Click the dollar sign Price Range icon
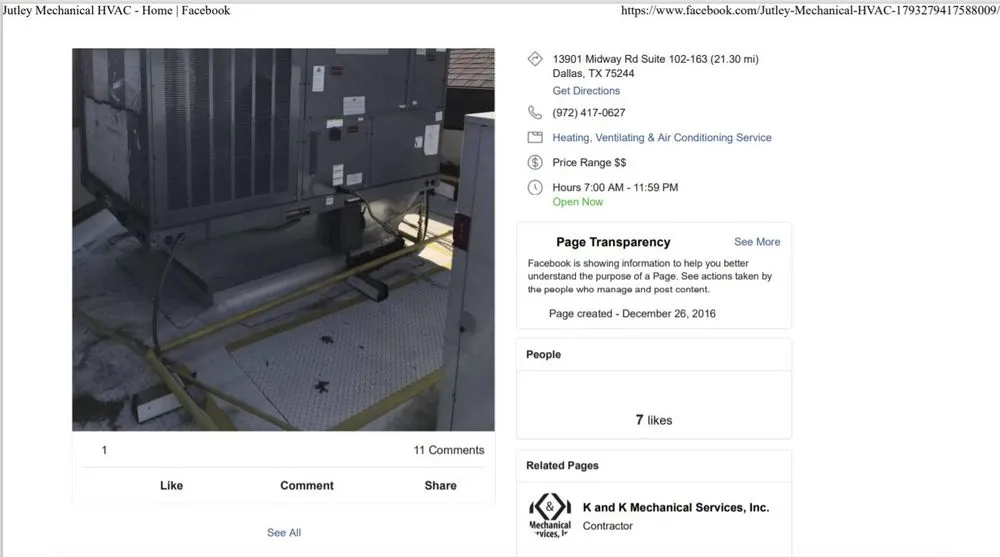The width and height of the screenshot is (1000, 557). pos(534,163)
